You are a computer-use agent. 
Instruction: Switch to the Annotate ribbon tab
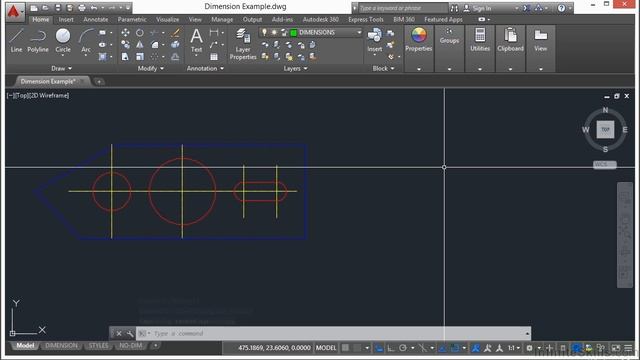[96, 19]
